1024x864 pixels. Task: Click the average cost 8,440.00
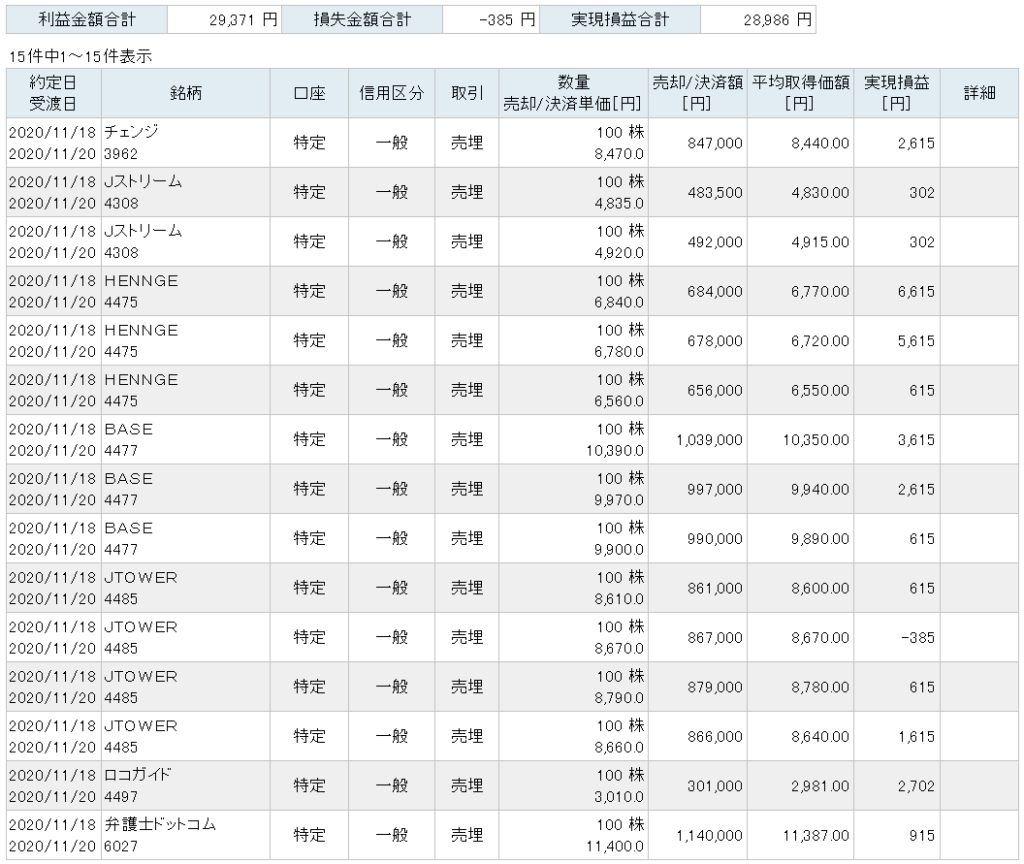coord(820,144)
